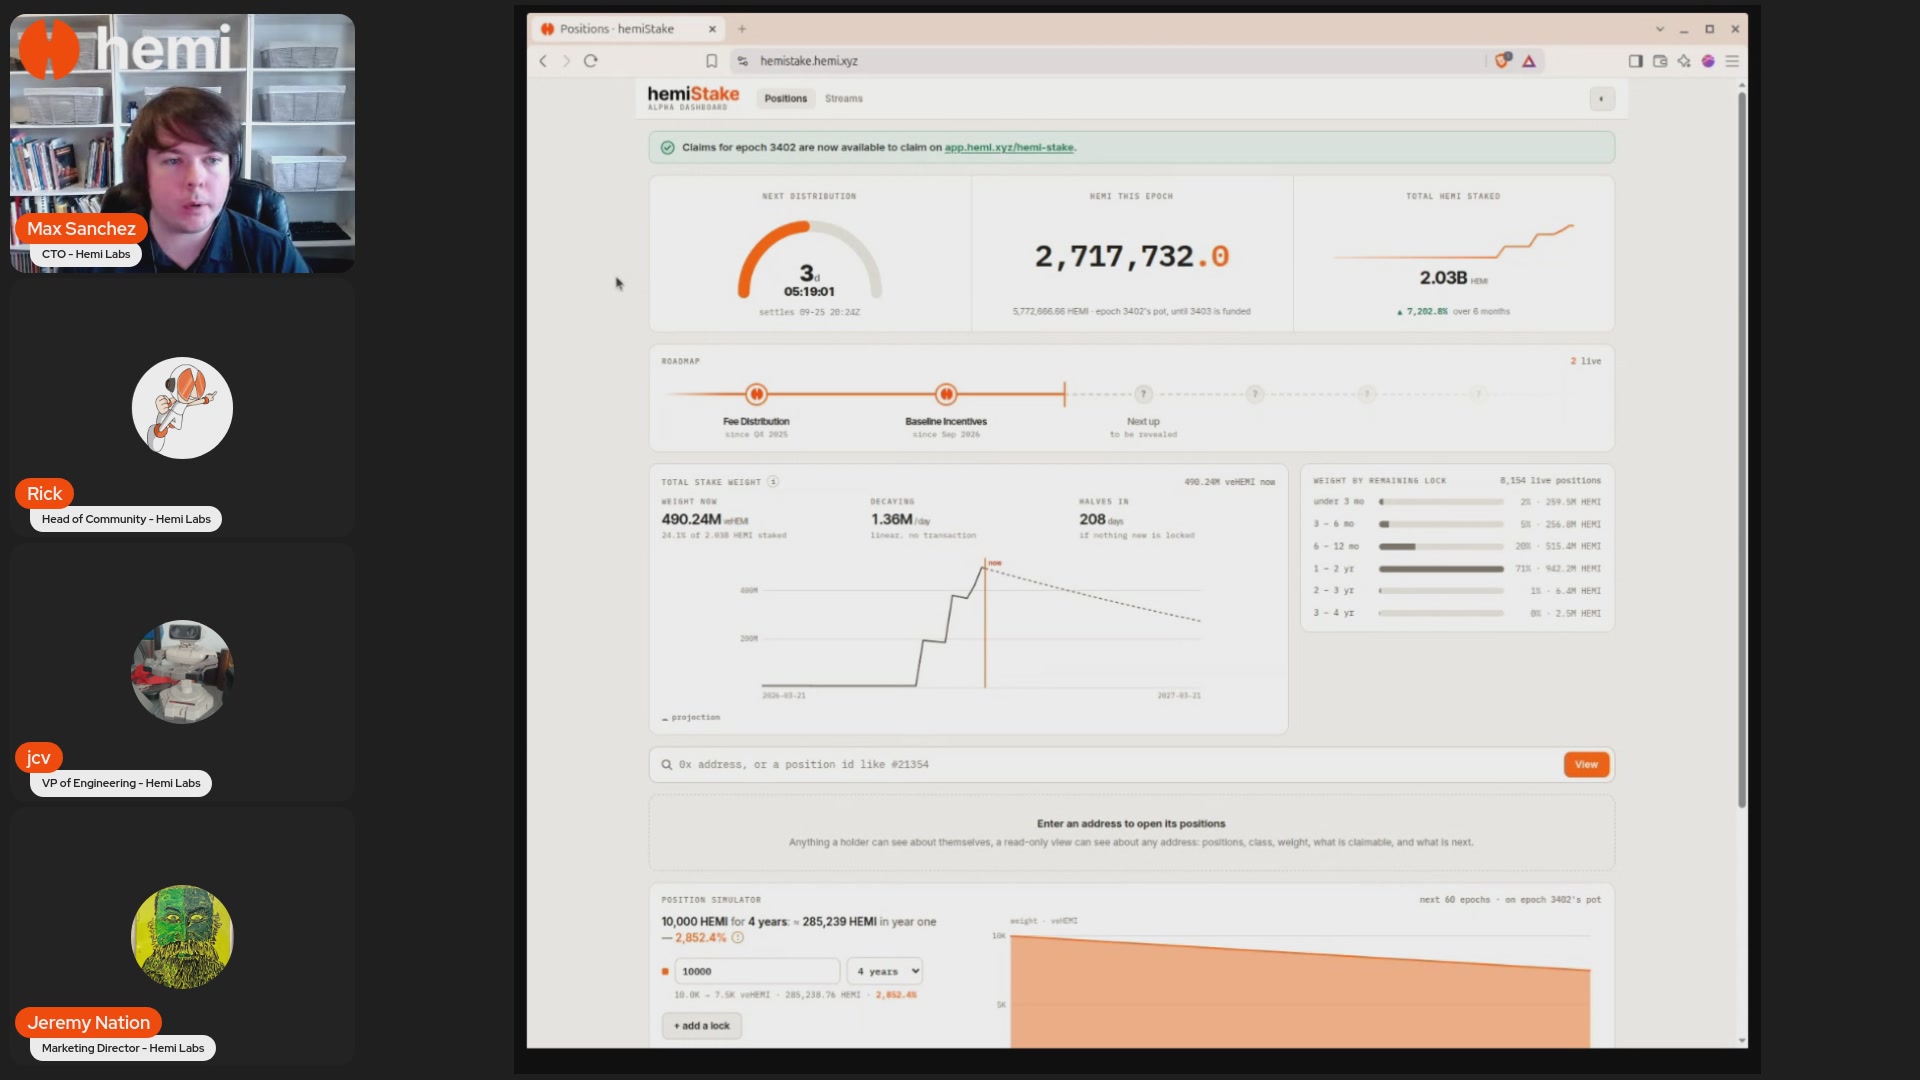
Task: Click the 6 - 12 mo lock bar
Action: 1441,547
